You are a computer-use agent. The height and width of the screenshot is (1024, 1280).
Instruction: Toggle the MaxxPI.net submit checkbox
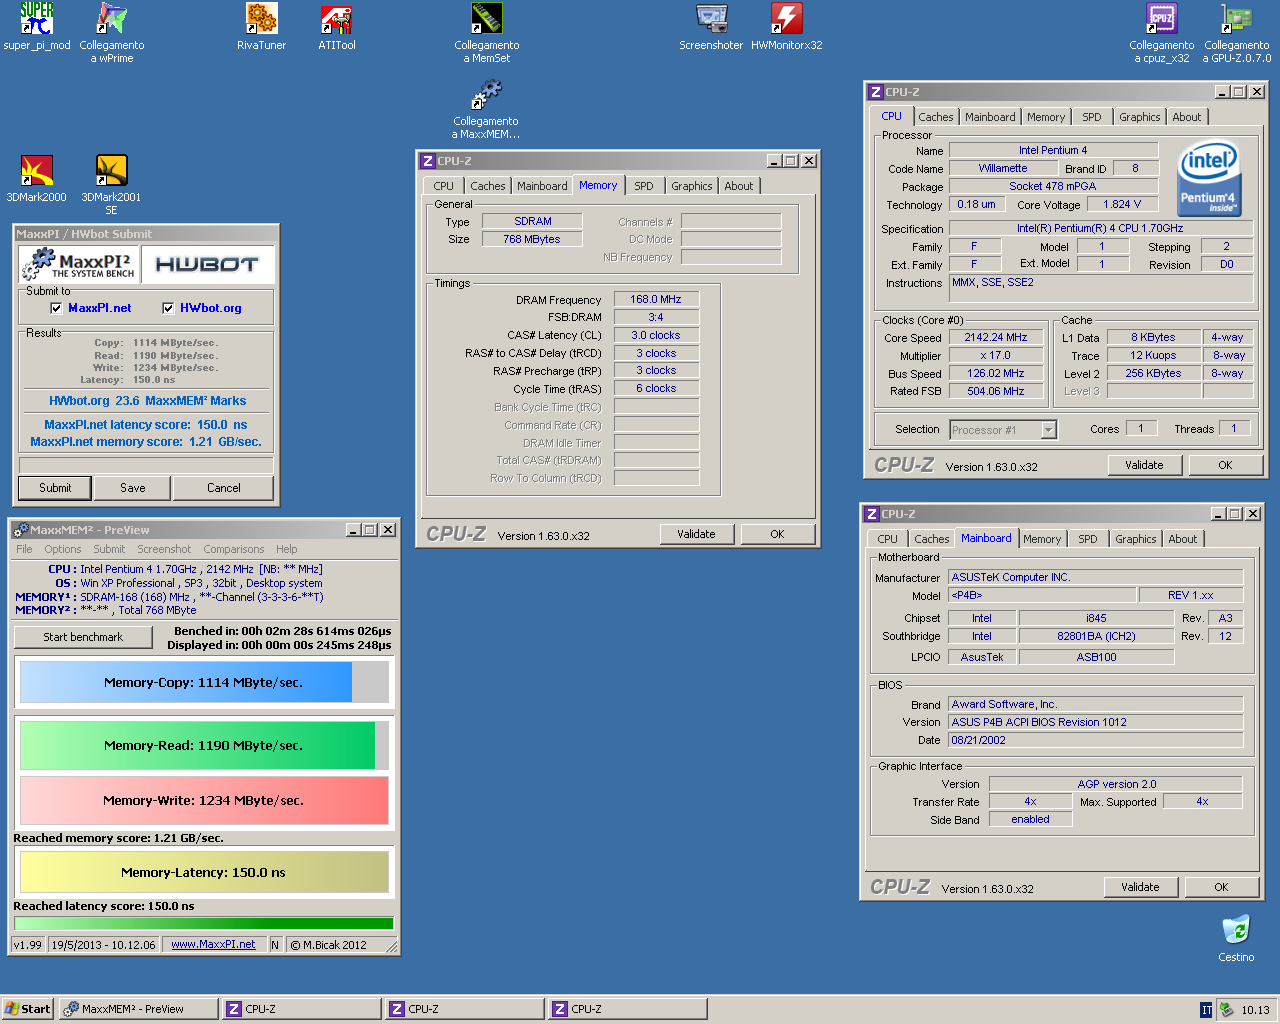[56, 308]
